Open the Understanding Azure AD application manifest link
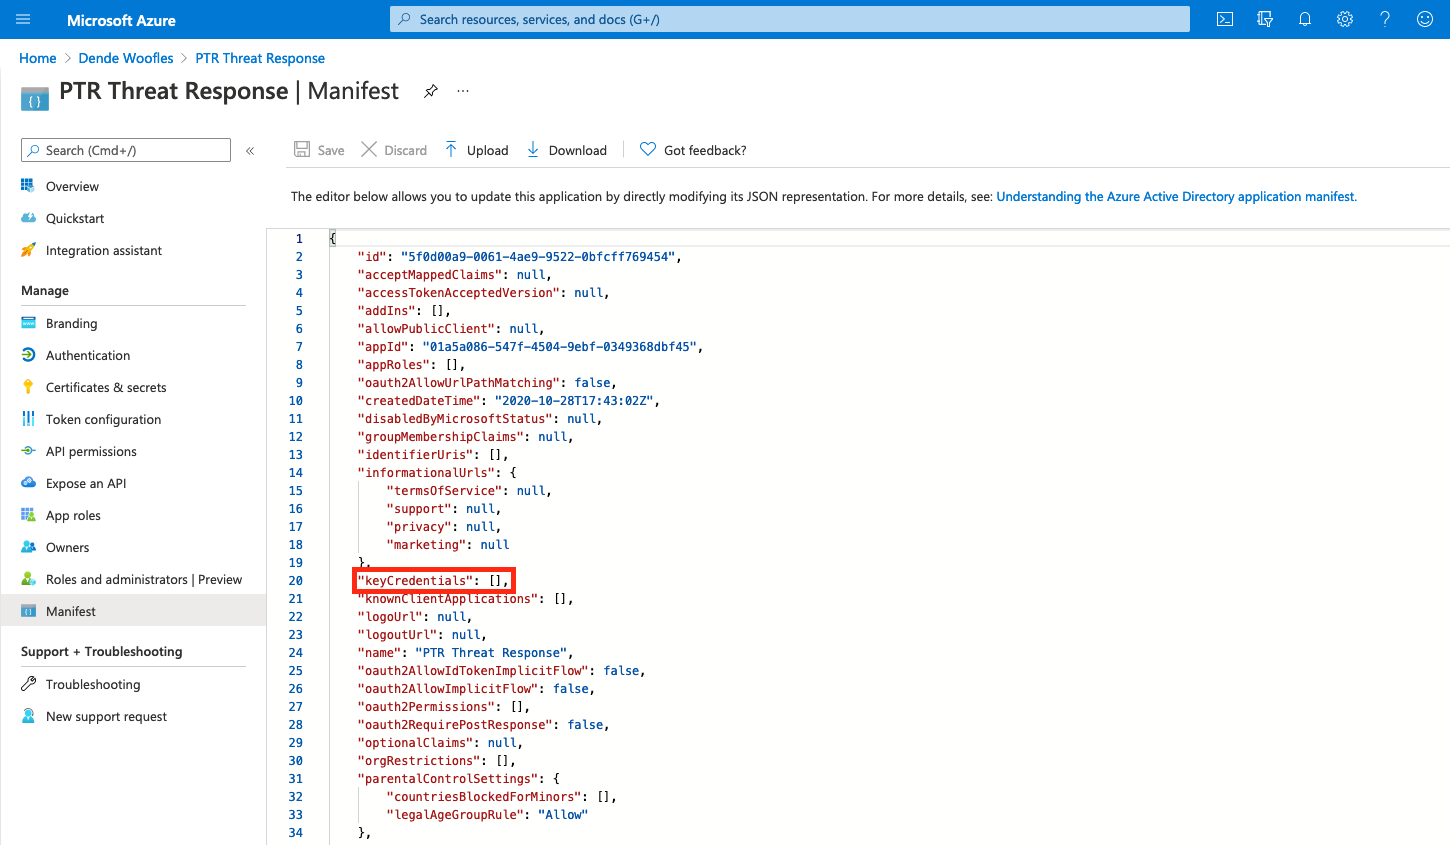 tap(1176, 197)
